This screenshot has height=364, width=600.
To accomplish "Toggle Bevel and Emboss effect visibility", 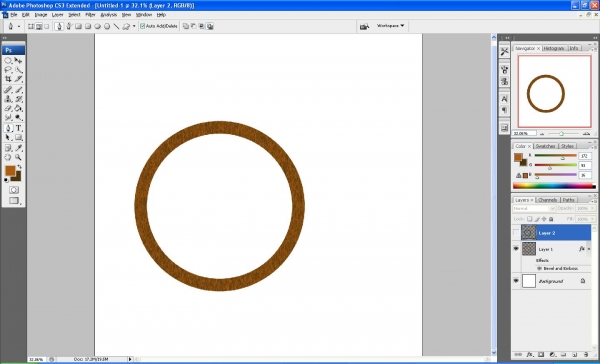I will 540,269.
